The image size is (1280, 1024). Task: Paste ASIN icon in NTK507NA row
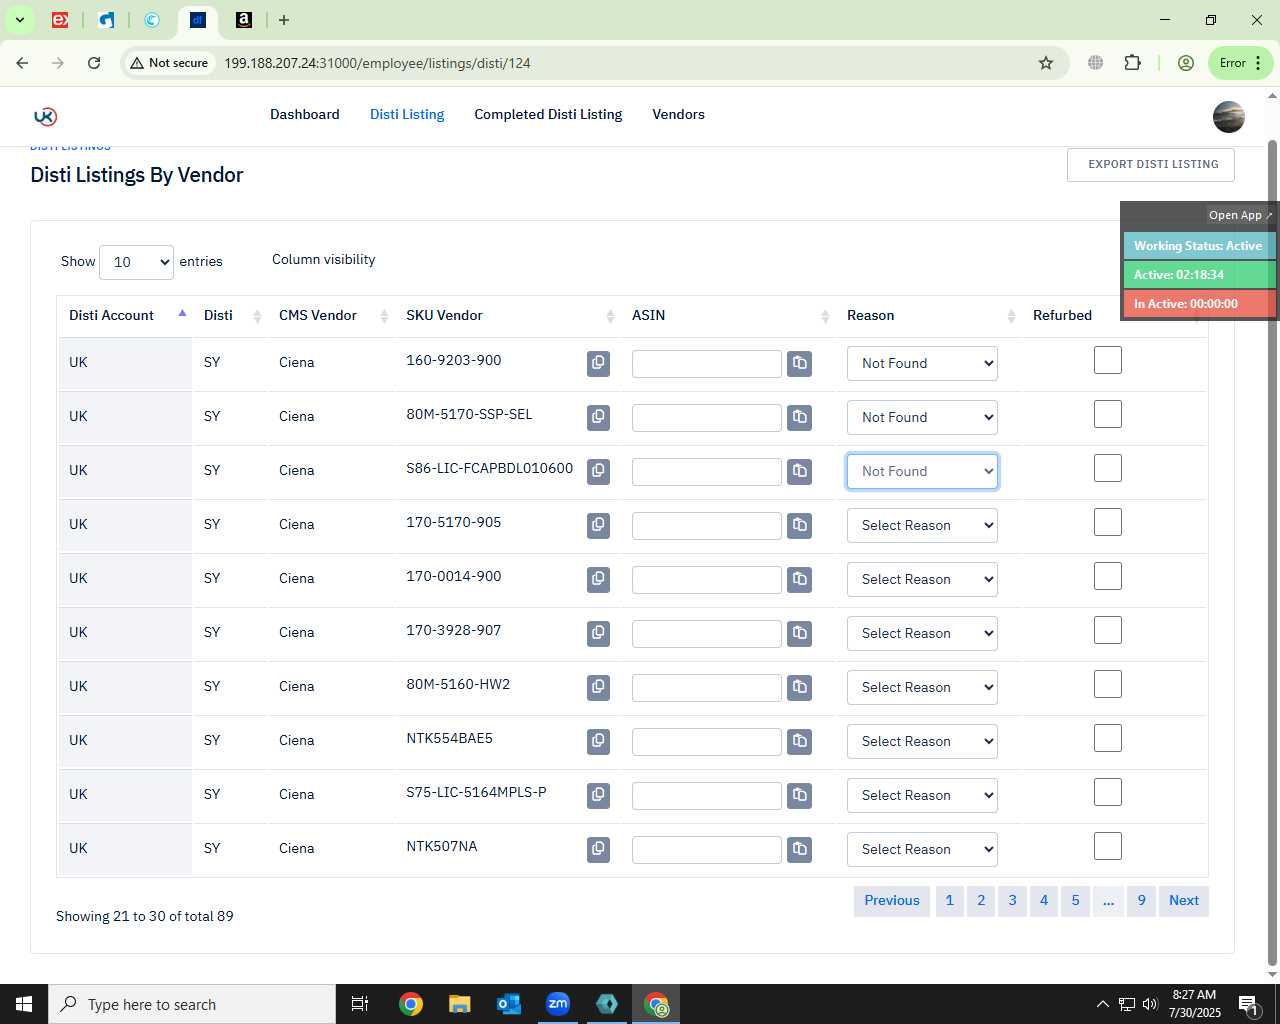[x=799, y=849]
